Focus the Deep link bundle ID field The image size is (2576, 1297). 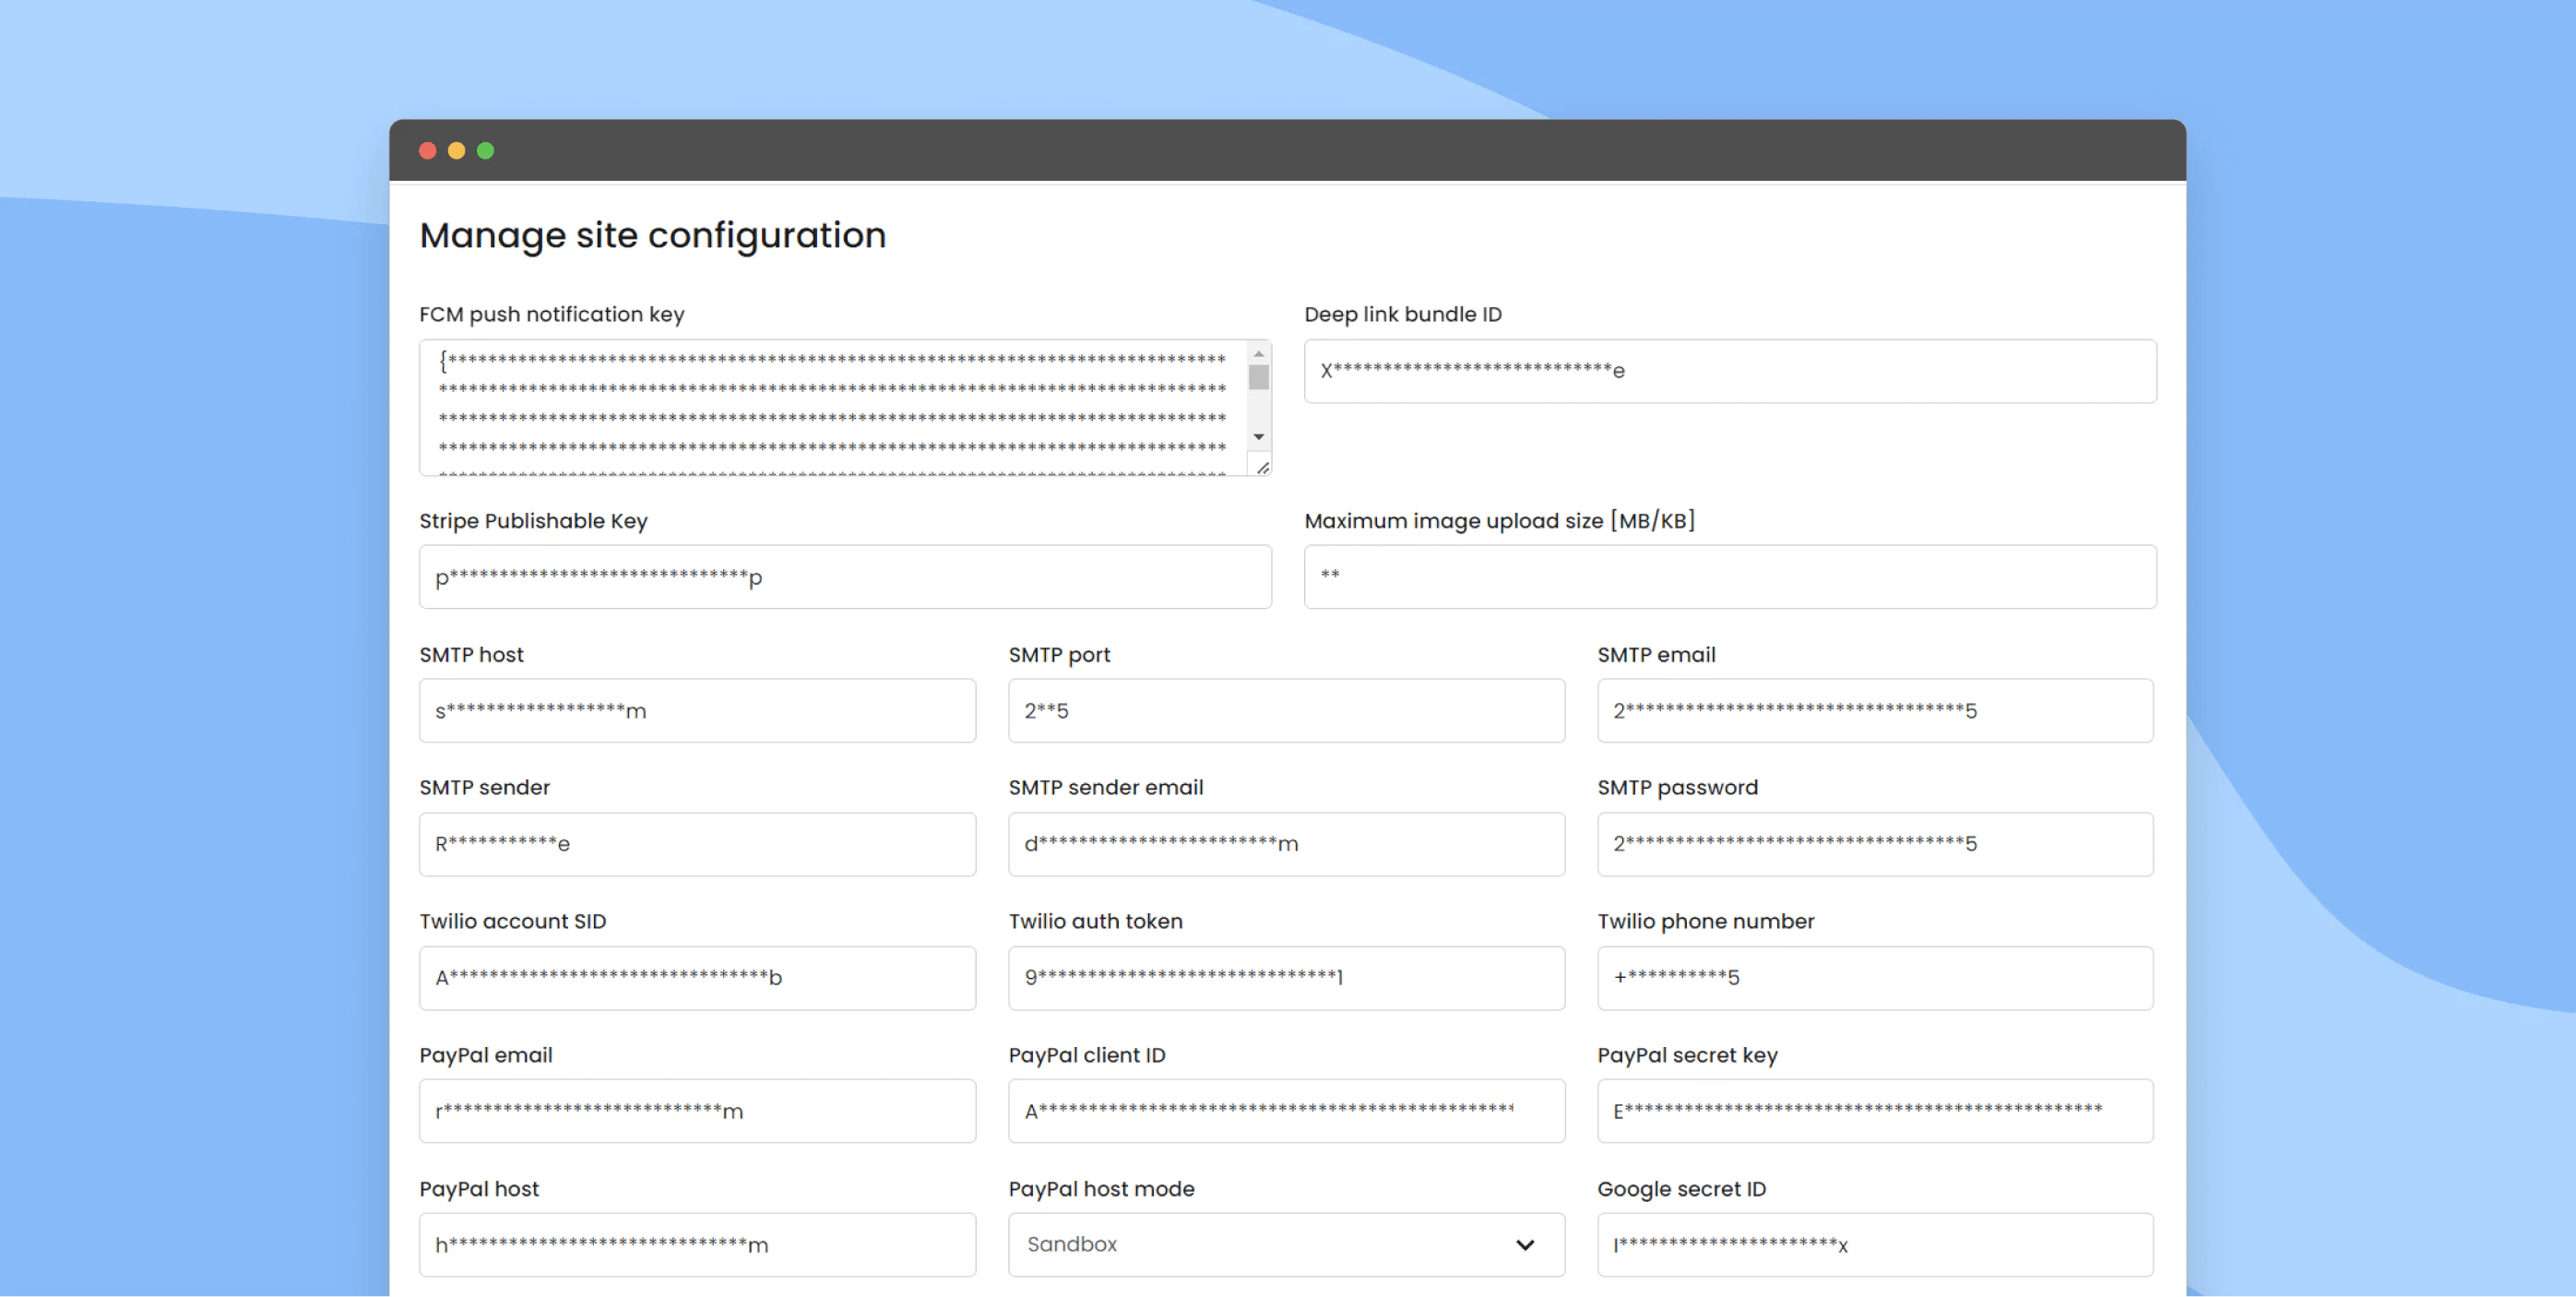(x=1730, y=371)
